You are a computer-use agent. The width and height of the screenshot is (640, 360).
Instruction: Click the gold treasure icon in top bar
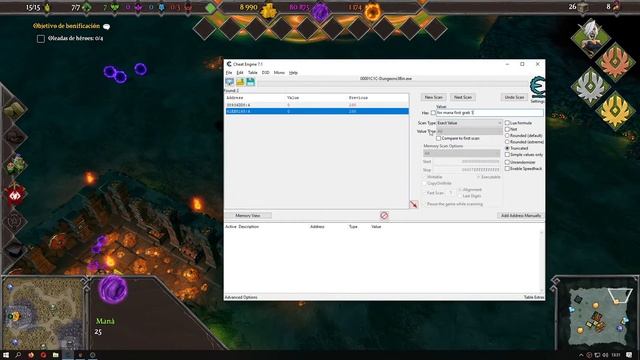click(x=269, y=10)
